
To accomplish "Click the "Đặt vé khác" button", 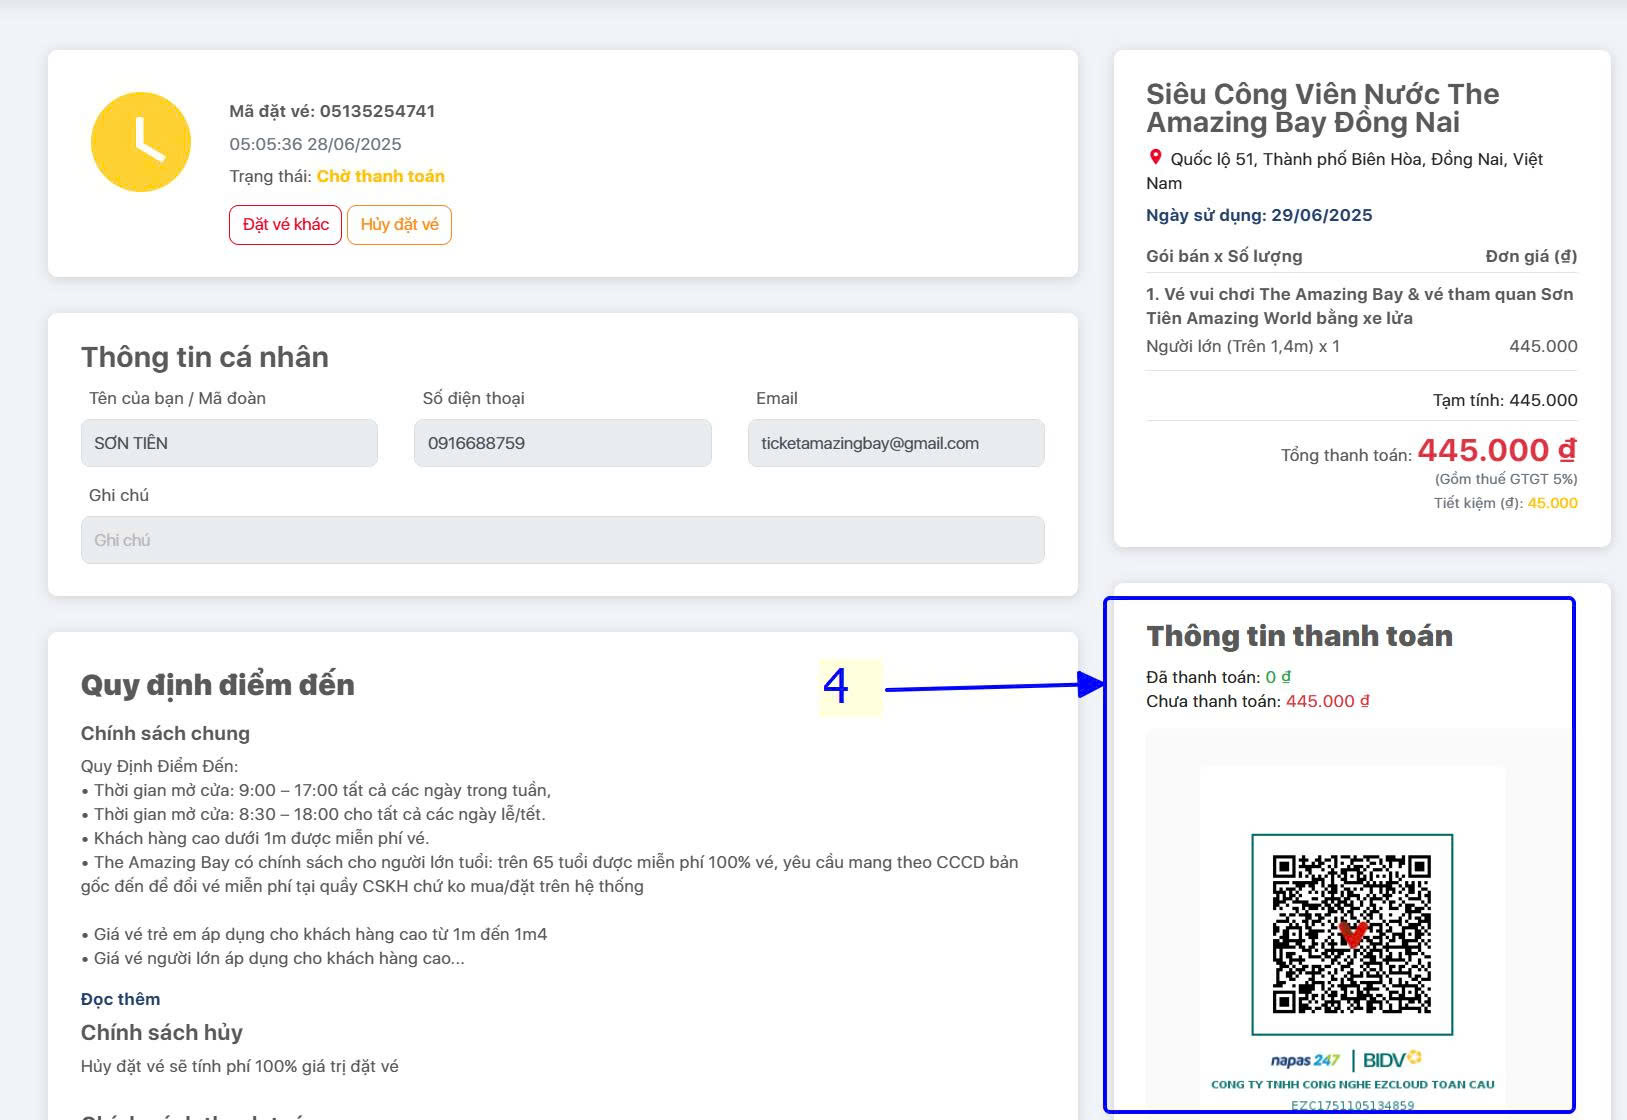I will point(285,225).
